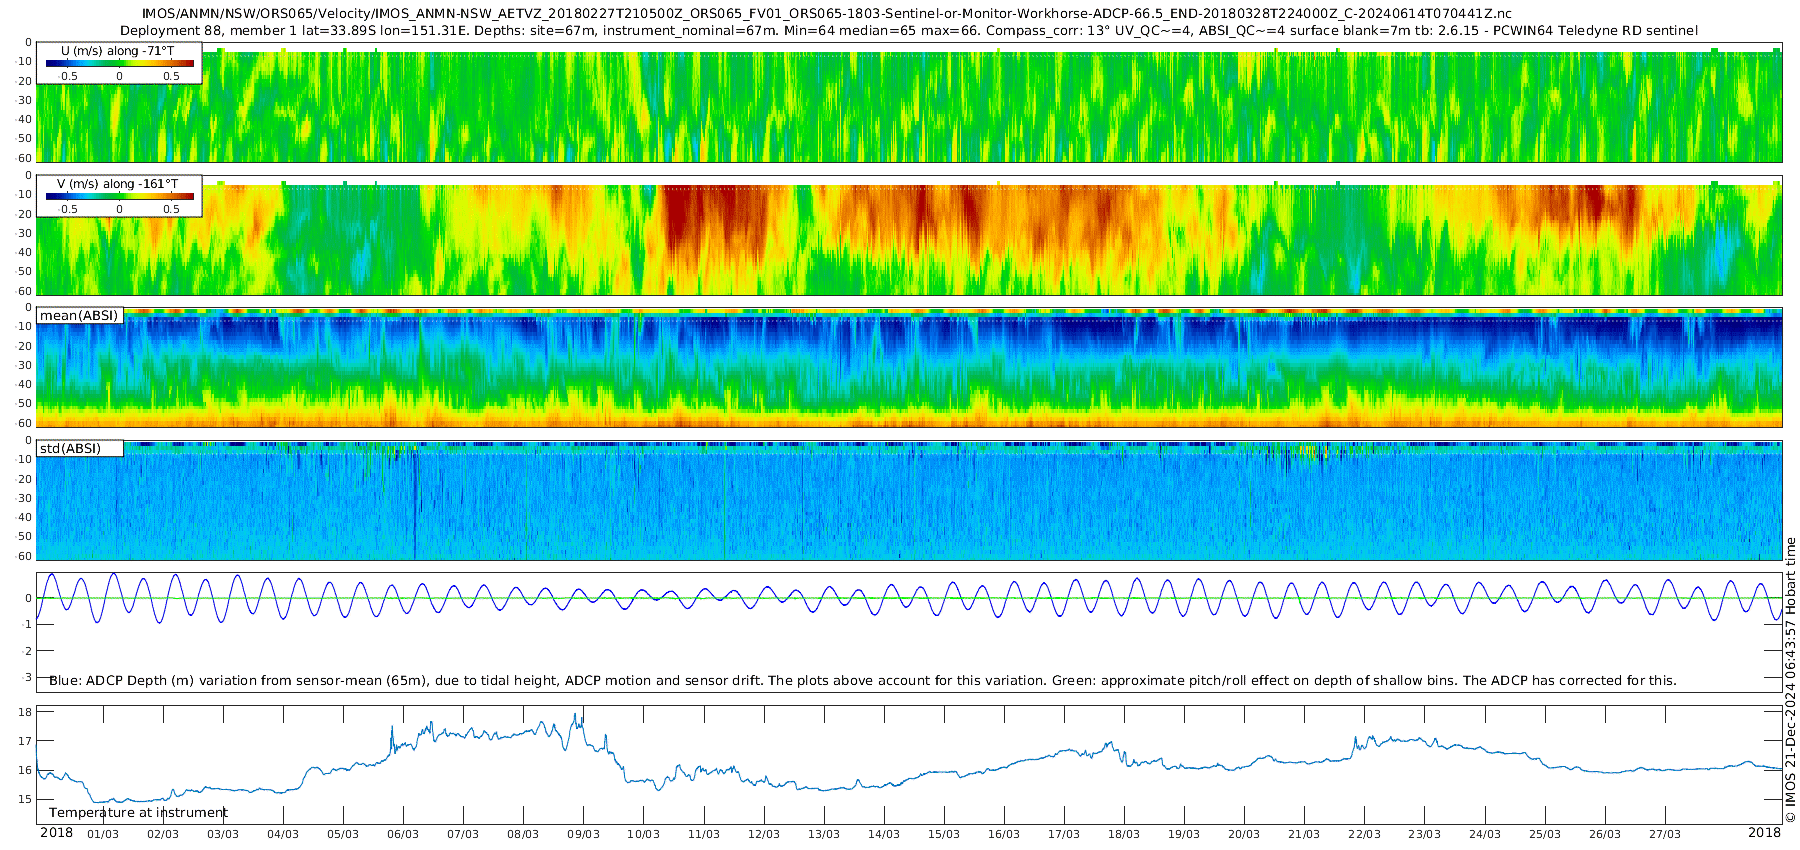
Task: Click the blue ADCP depth caption text
Action: (862, 681)
